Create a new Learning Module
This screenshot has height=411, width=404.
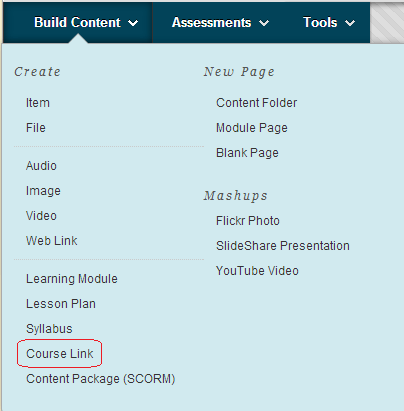click(72, 279)
